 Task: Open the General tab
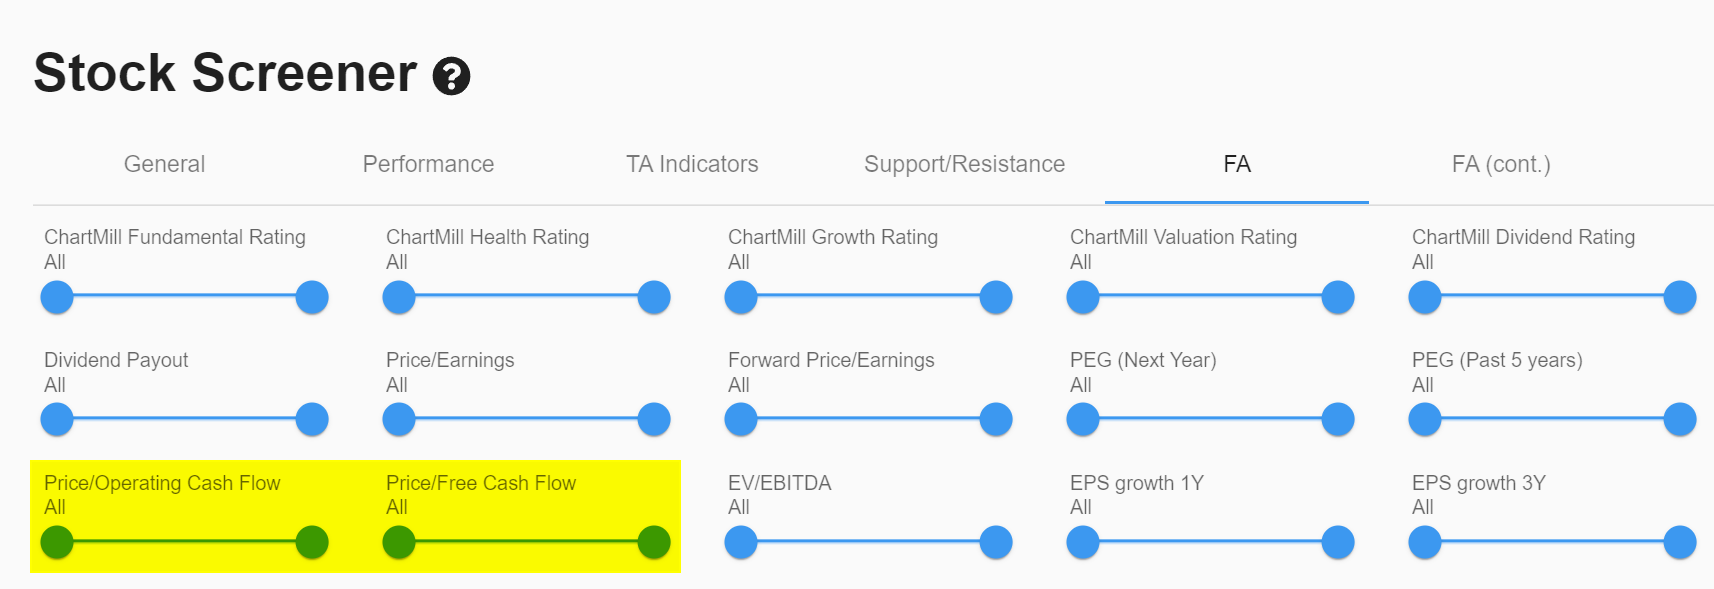(164, 164)
